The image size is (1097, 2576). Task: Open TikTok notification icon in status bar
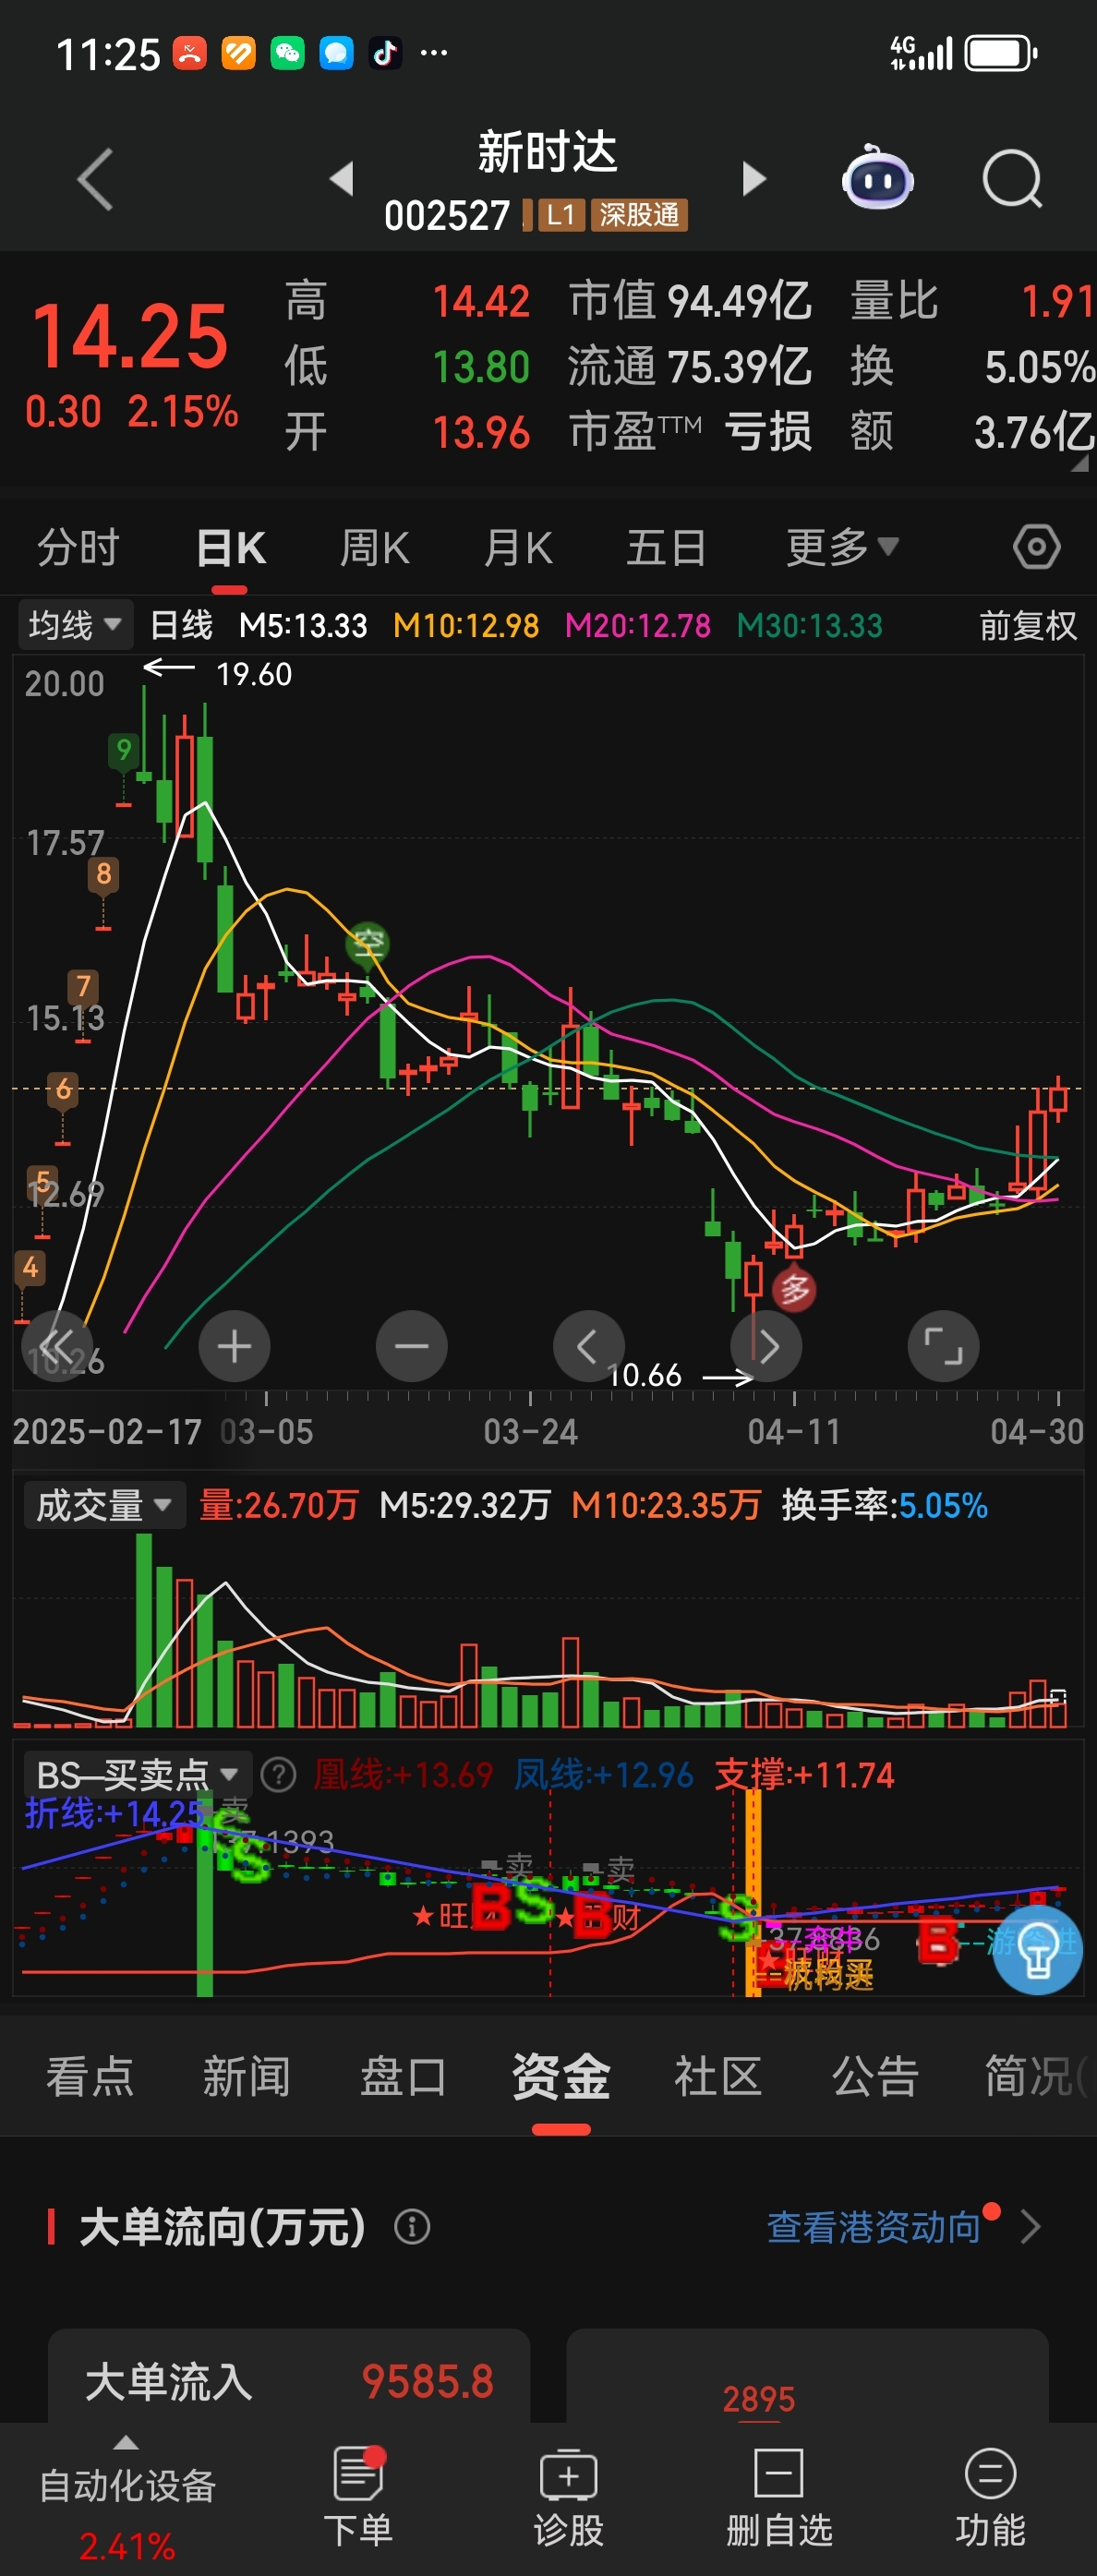(385, 53)
